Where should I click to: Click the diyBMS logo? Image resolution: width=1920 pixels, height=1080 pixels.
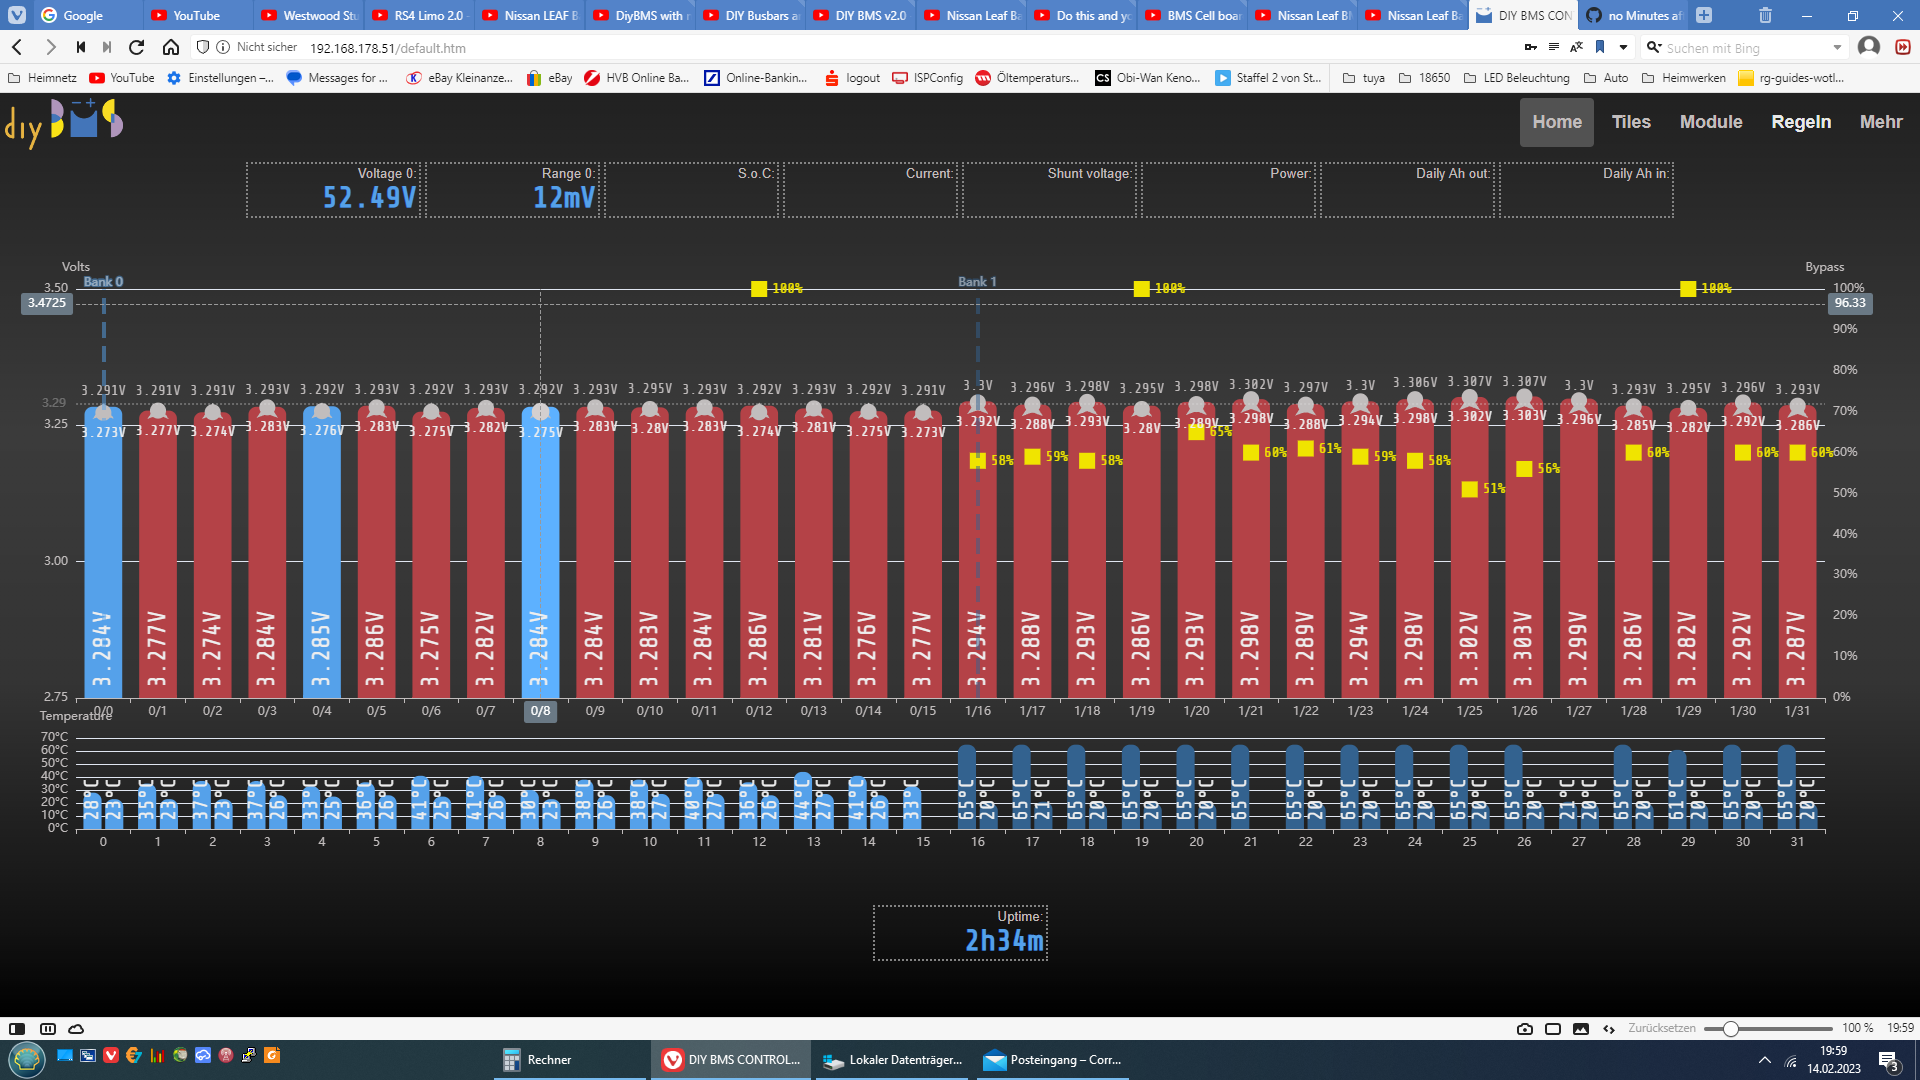tap(65, 122)
